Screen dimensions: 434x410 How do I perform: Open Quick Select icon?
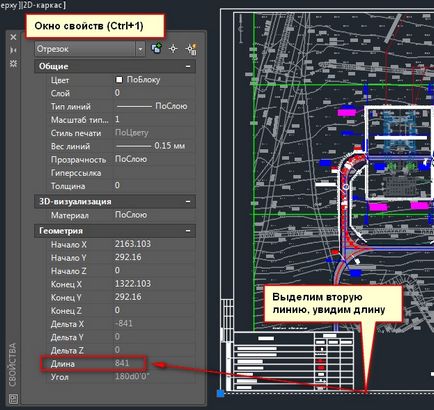[191, 49]
